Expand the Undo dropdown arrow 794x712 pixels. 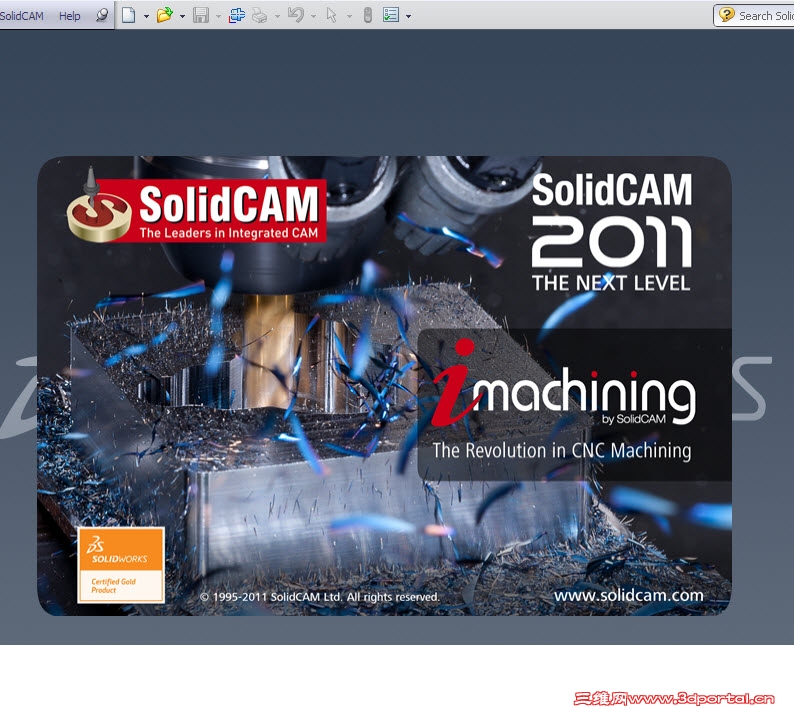click(x=313, y=16)
